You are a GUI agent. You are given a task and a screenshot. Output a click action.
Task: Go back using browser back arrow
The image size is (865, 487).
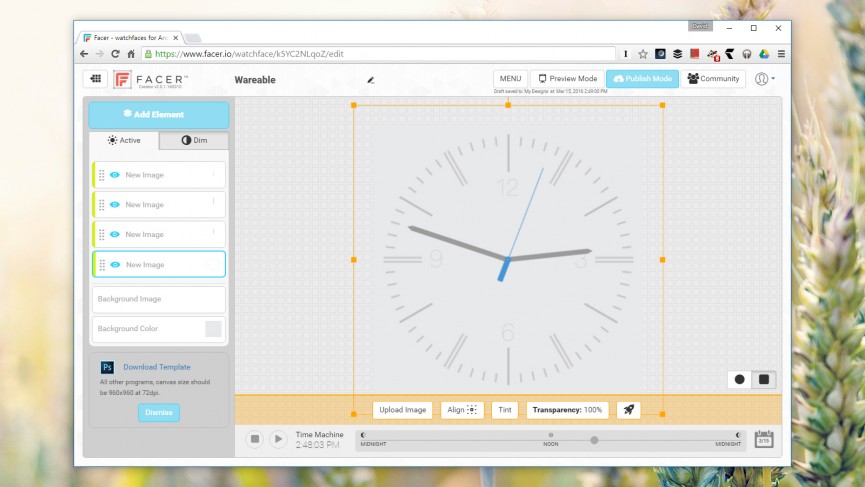click(84, 54)
